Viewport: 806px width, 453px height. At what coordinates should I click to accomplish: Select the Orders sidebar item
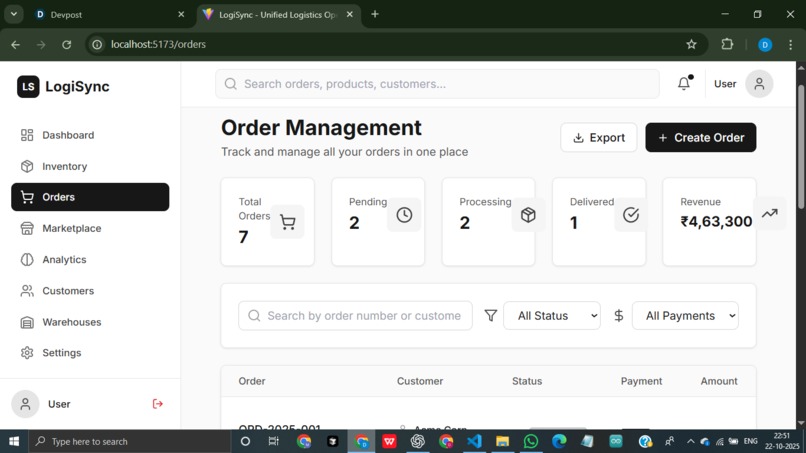[x=90, y=197]
